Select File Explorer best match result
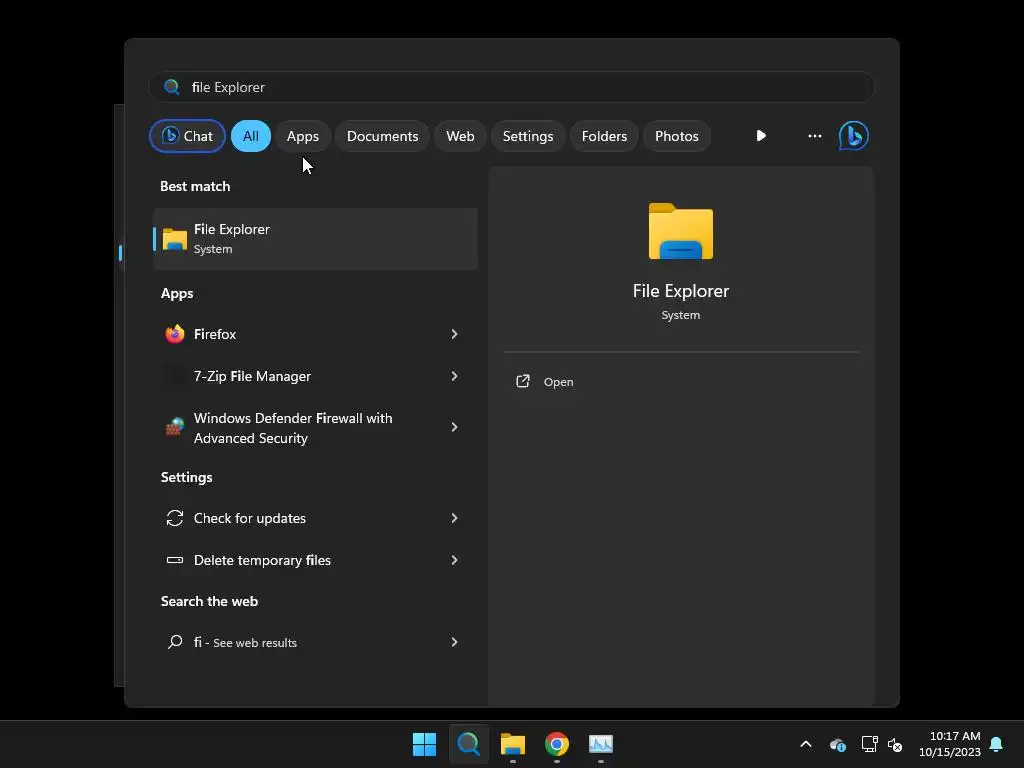This screenshot has width=1024, height=768. point(315,239)
